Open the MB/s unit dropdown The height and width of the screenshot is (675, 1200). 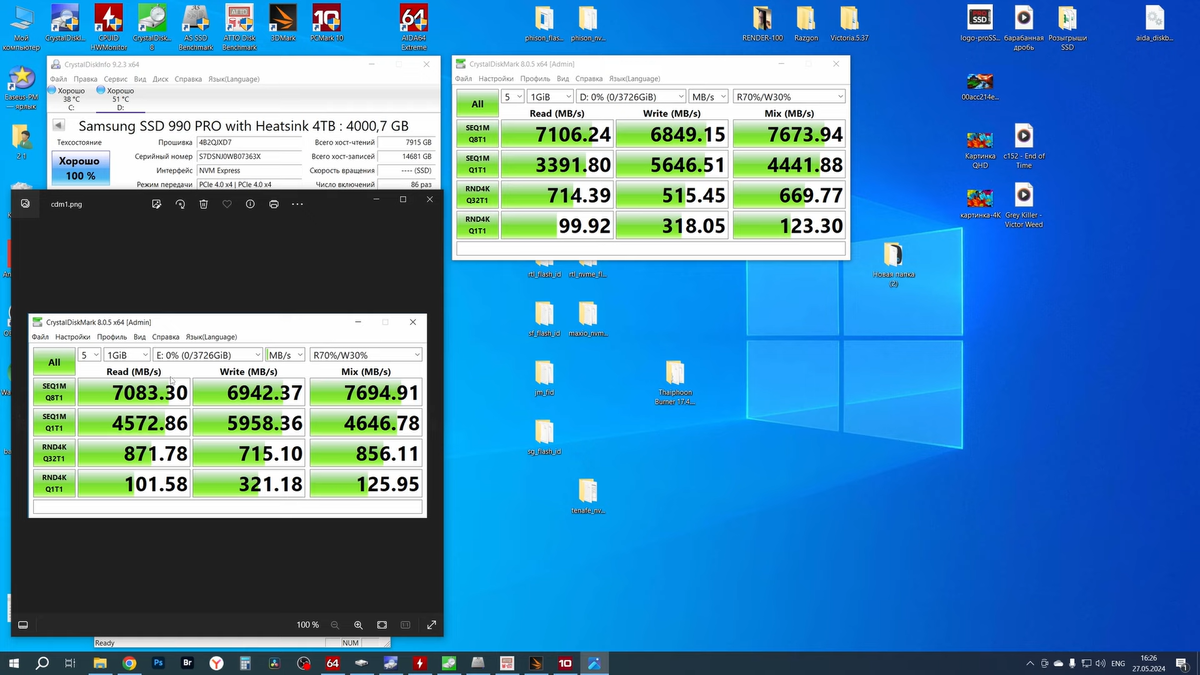[x=709, y=97]
